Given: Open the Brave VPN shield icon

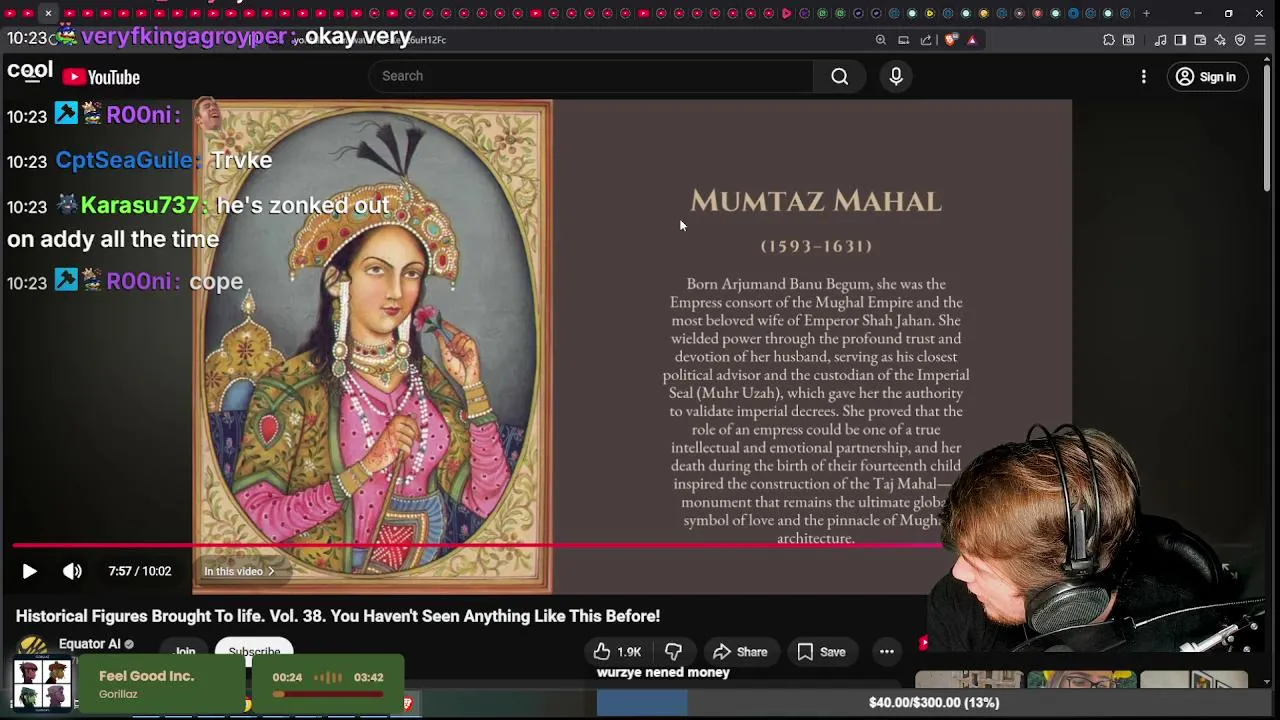Looking at the screenshot, I should click(1240, 40).
